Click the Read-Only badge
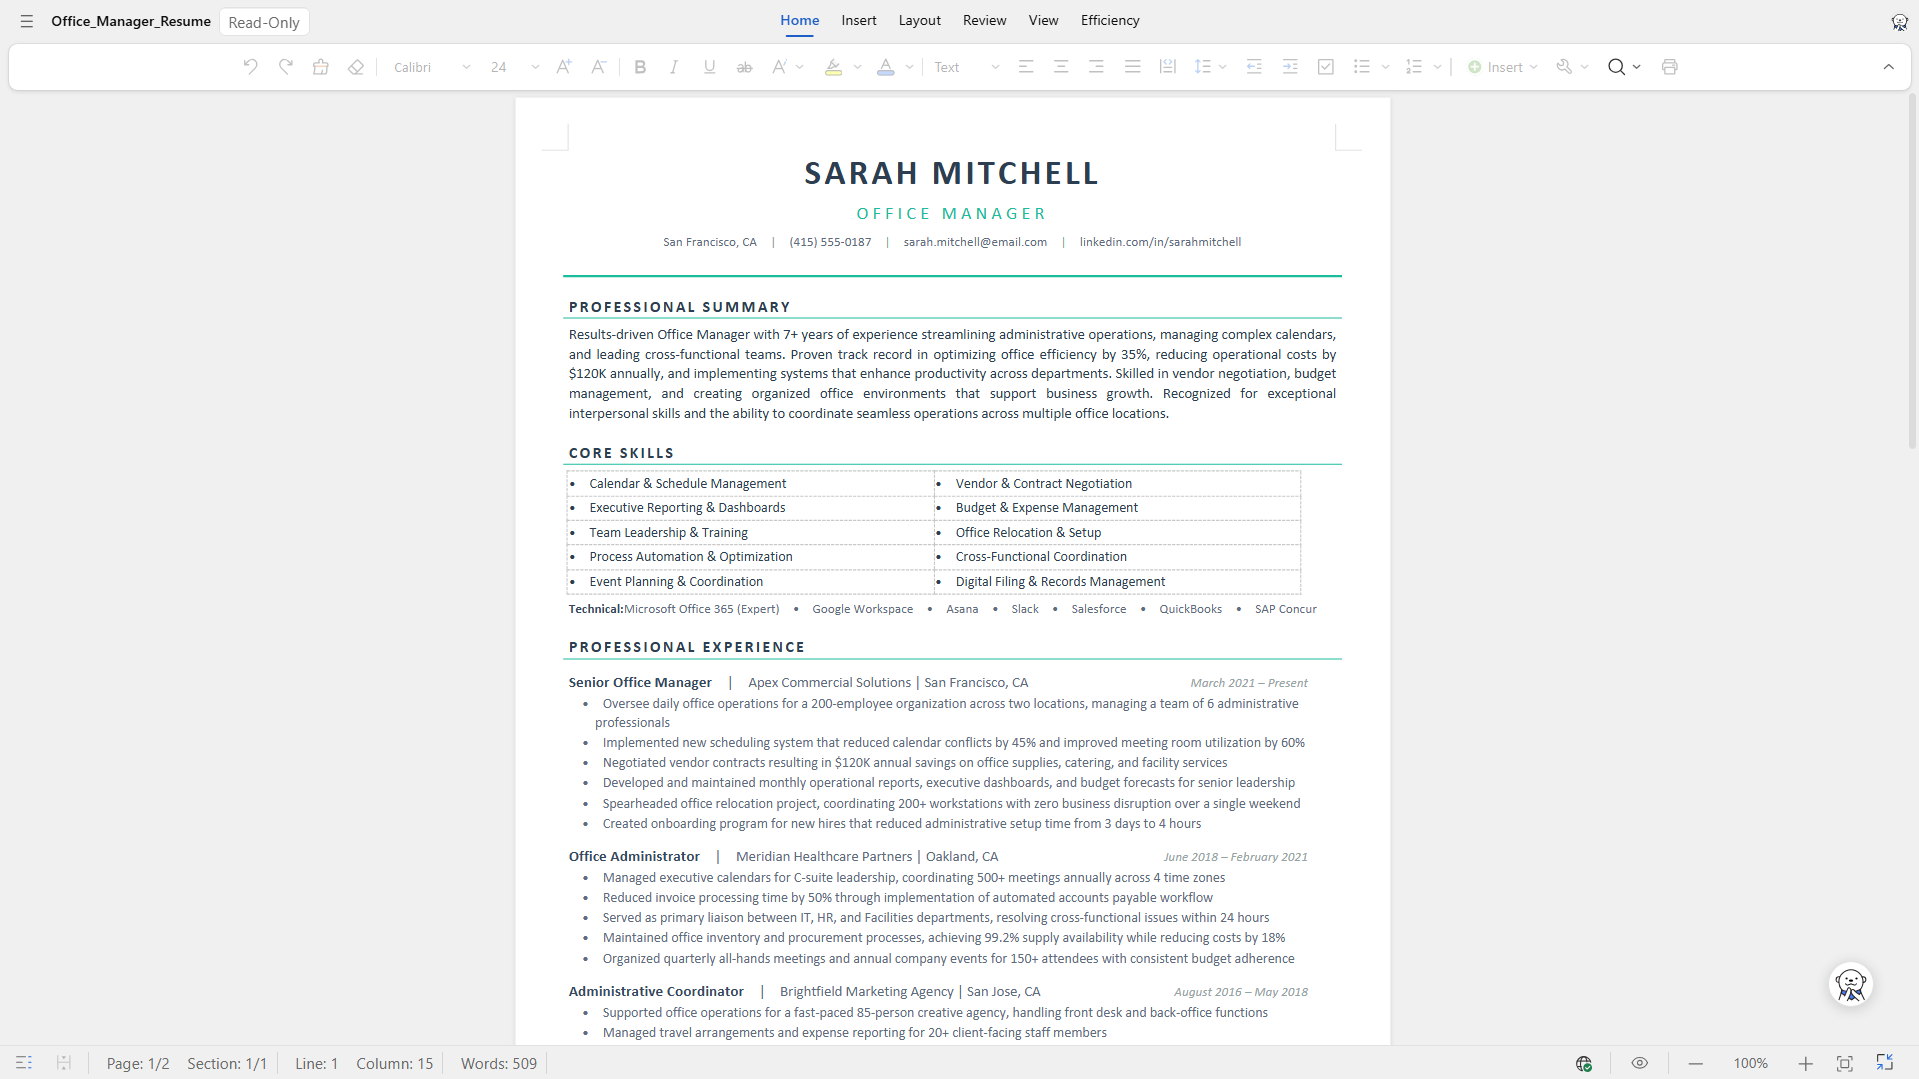Screen dimensions: 1919x1079 264,22
